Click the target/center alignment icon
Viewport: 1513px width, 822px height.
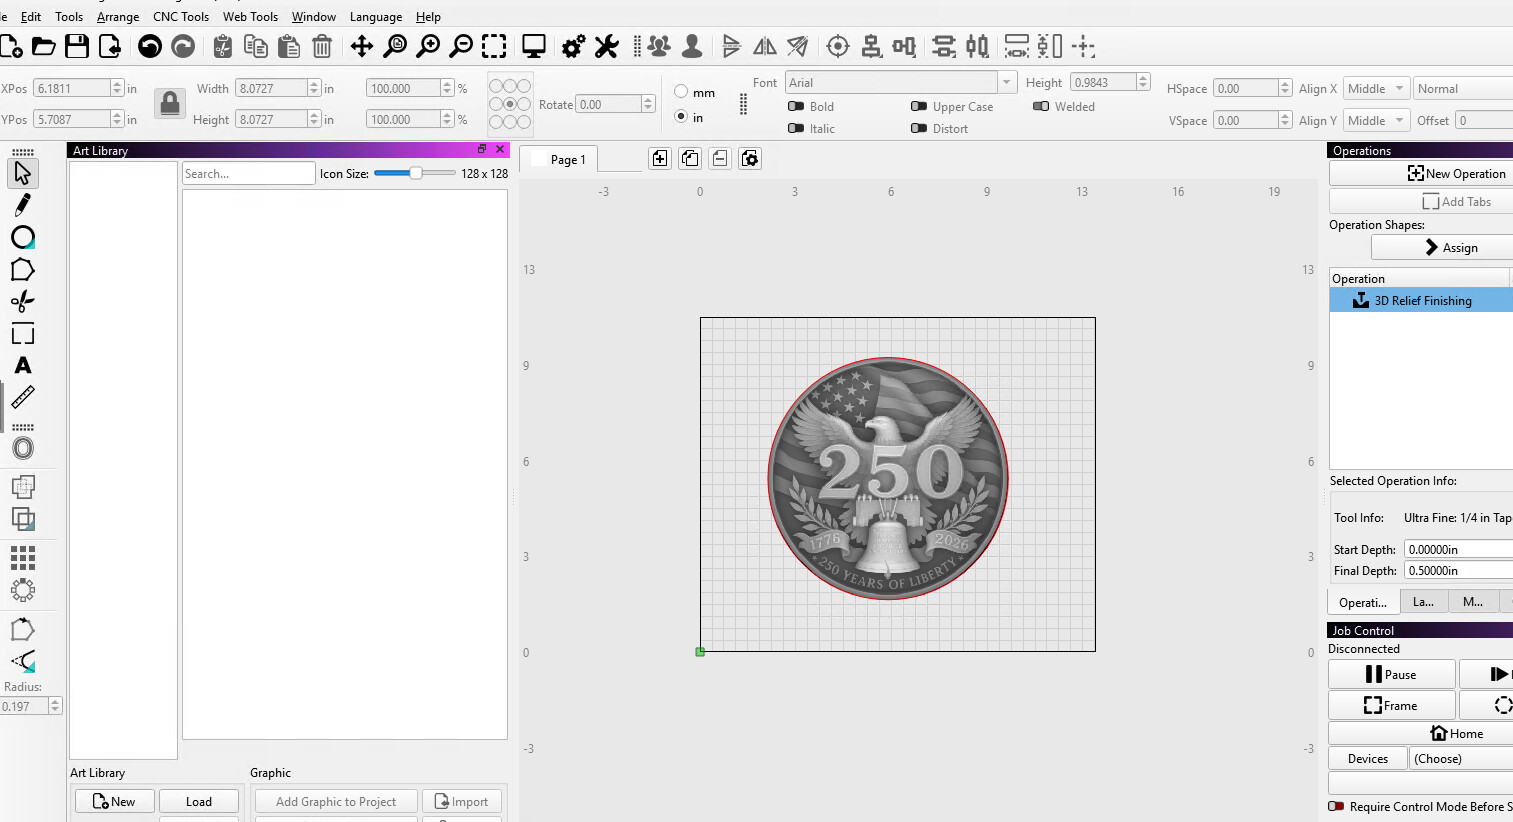pyautogui.click(x=838, y=46)
